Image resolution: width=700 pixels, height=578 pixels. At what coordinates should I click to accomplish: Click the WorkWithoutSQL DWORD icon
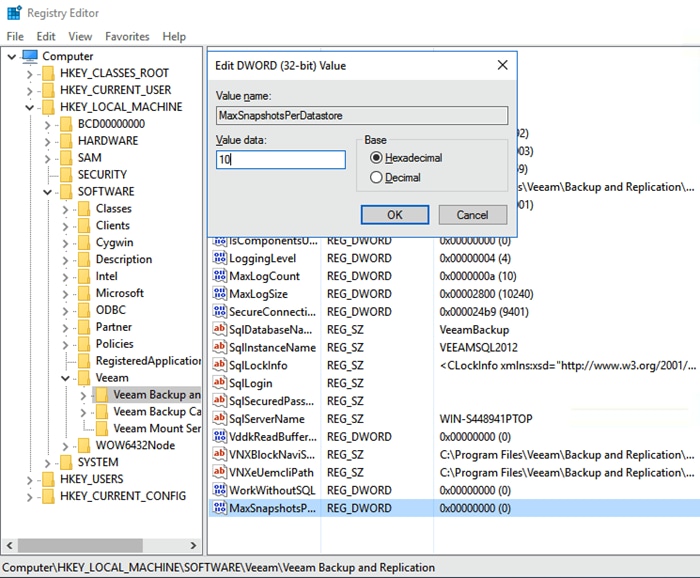220,490
